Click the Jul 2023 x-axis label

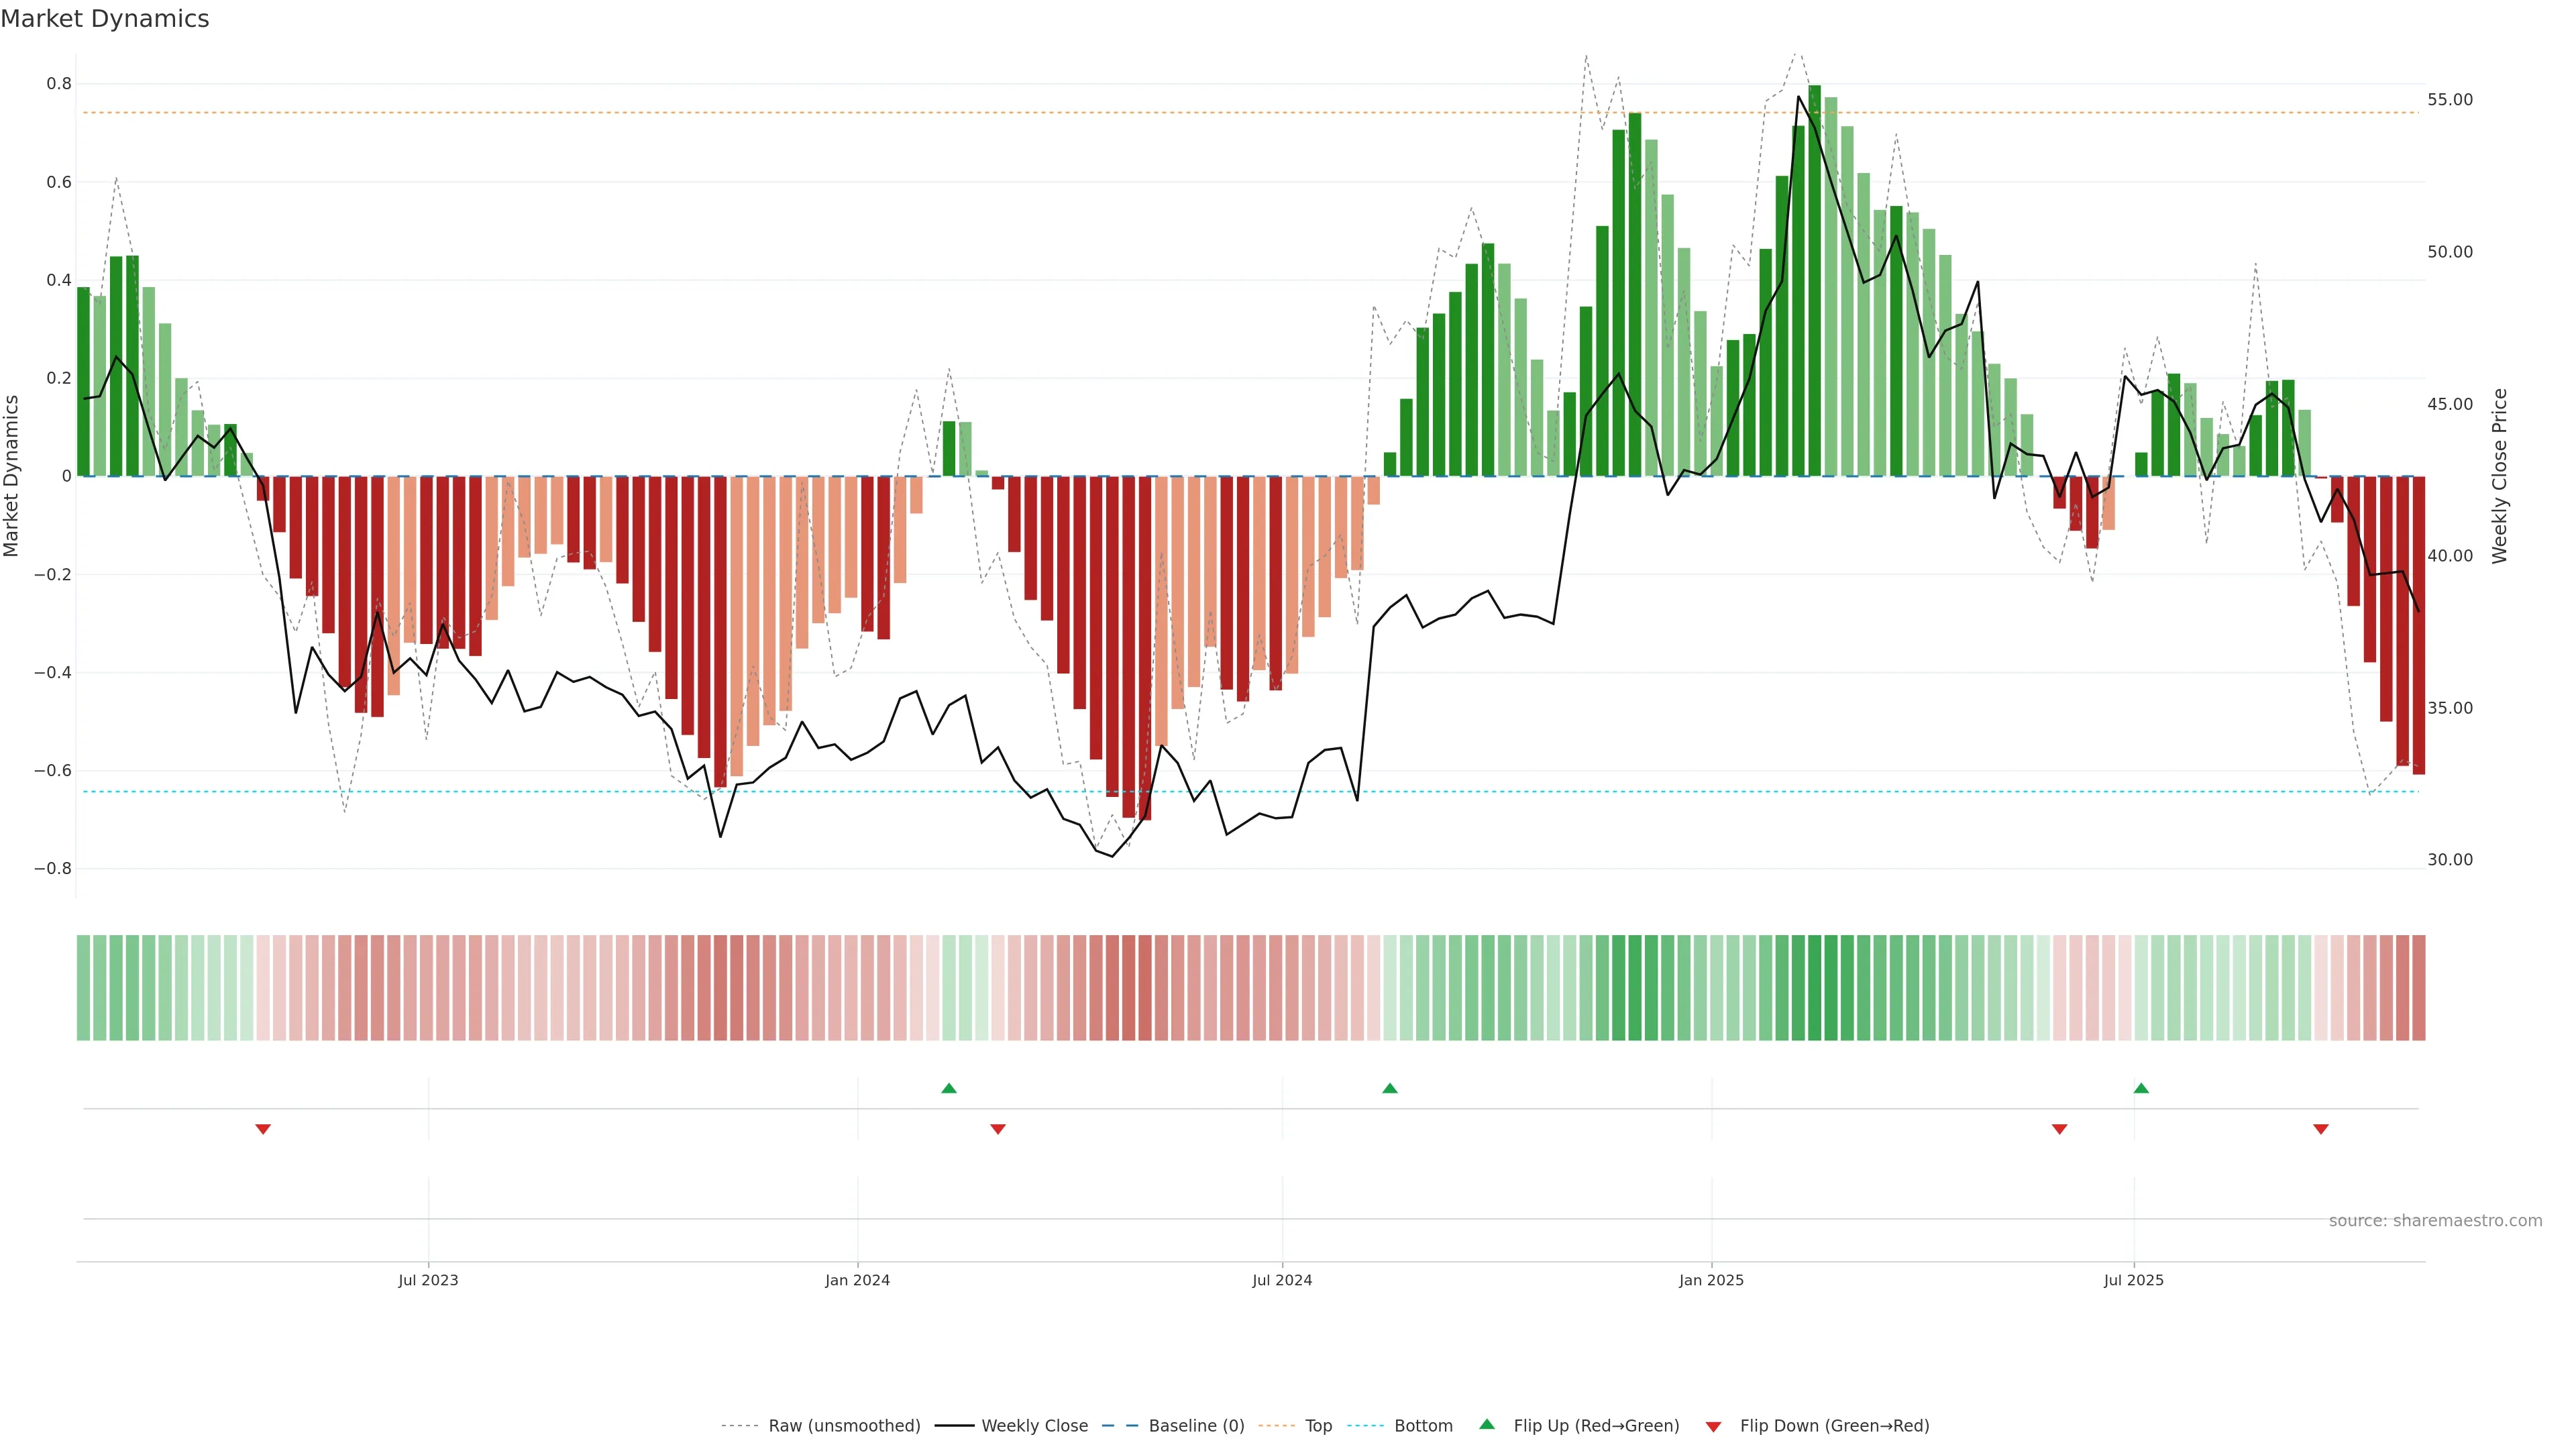(x=428, y=1280)
